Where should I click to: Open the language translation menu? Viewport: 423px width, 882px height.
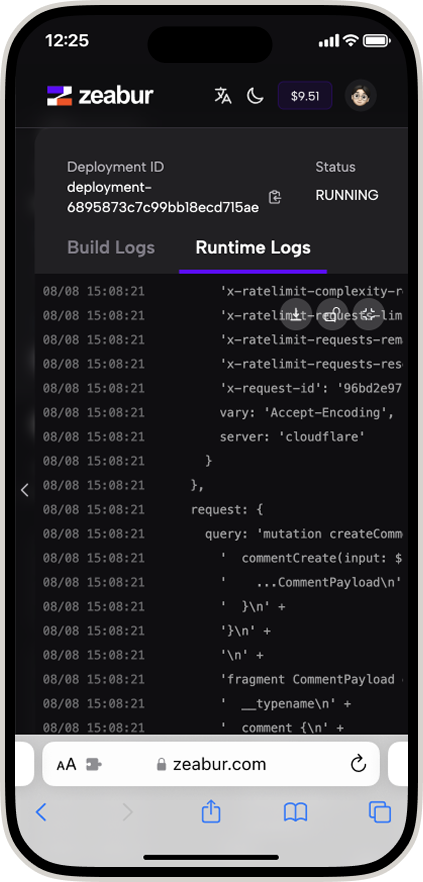pos(223,96)
